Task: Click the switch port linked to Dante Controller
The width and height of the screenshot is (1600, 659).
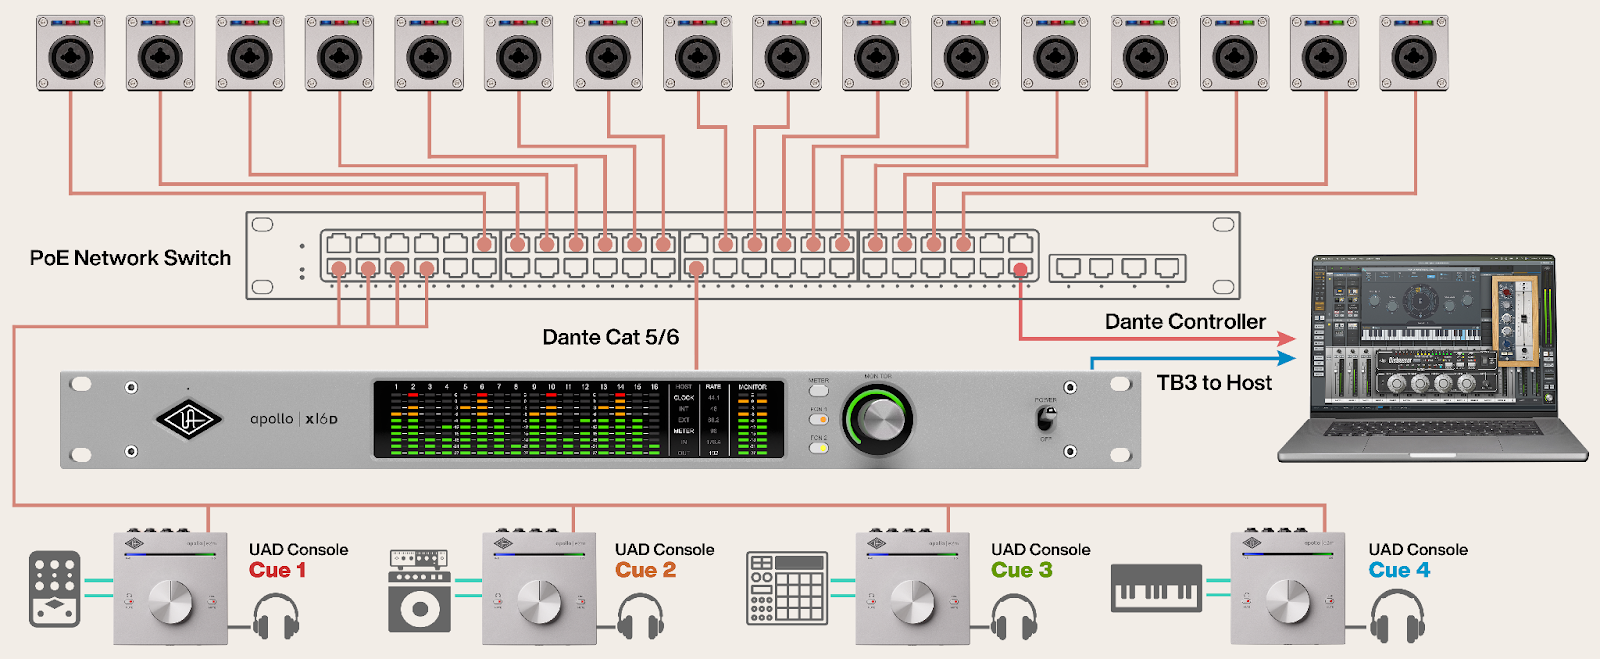Action: [1020, 268]
